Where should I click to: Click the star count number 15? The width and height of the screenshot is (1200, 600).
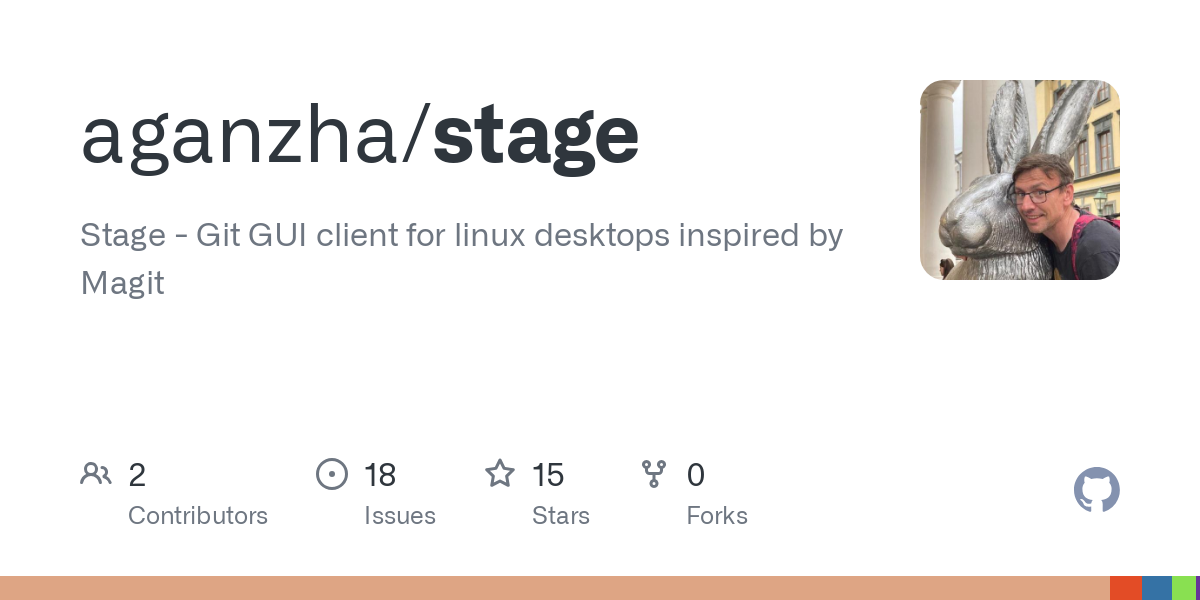coord(548,475)
